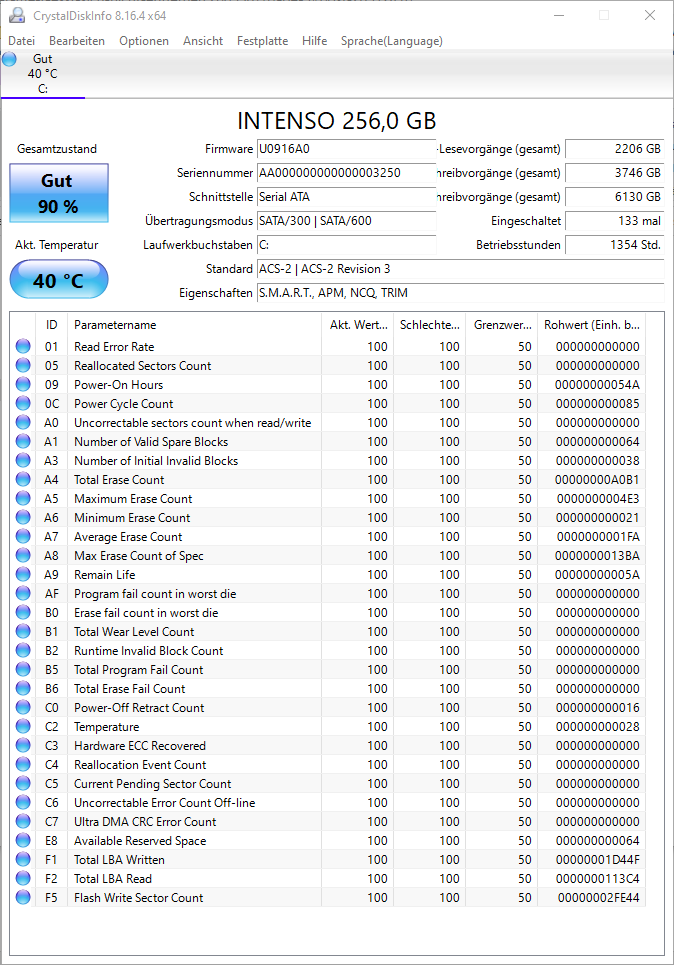Click status orb for Power-Off Retract Count

[x=23, y=708]
